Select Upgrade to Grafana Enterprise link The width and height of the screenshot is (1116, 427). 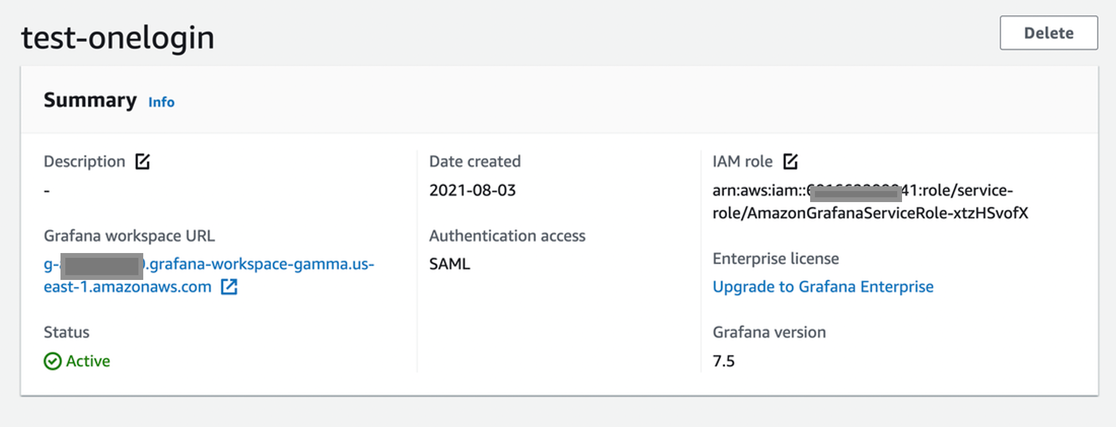[x=822, y=287]
